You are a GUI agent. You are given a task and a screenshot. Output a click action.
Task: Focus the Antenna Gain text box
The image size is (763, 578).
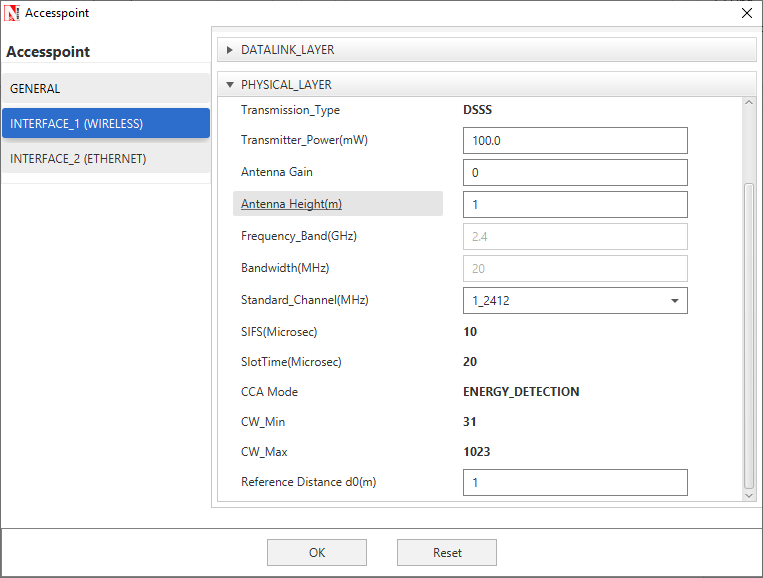click(x=575, y=172)
